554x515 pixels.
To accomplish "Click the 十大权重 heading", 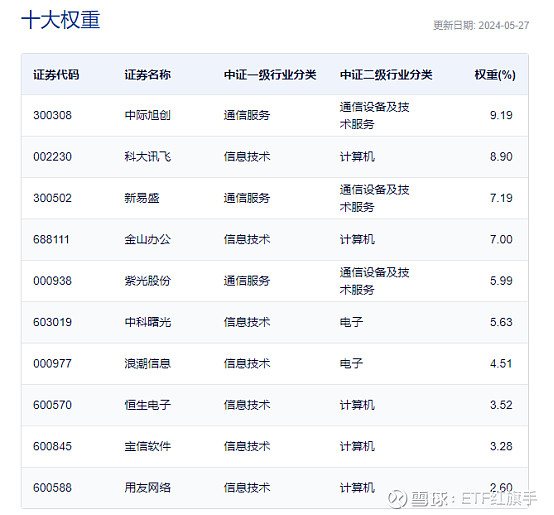I will coord(61,20).
